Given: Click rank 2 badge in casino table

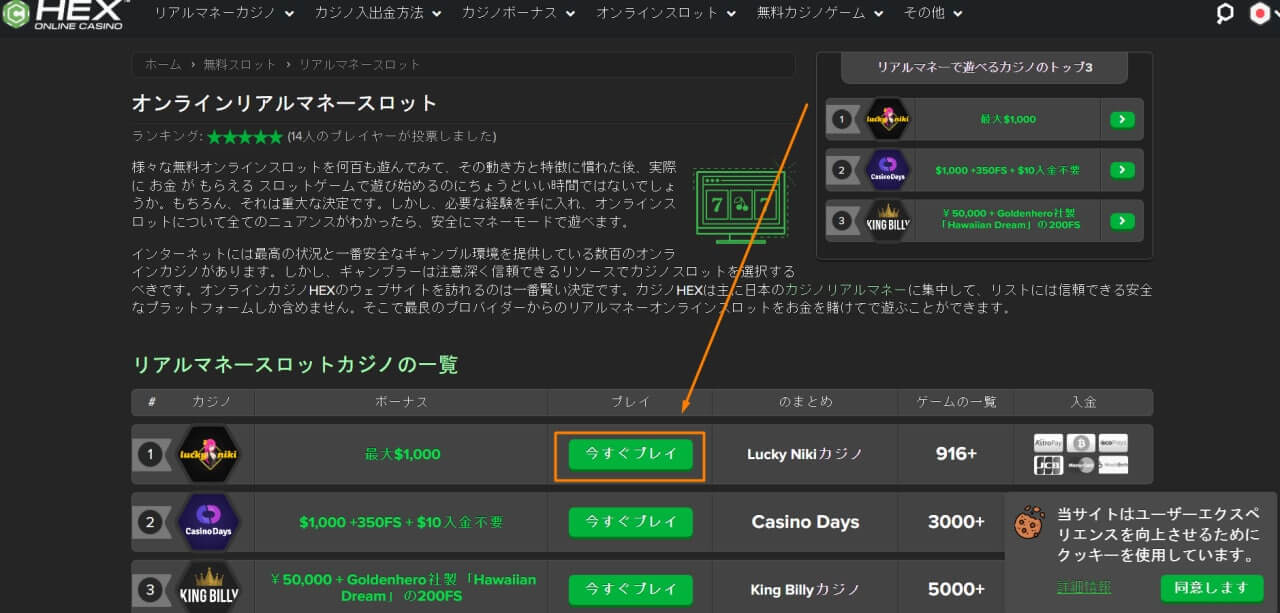Looking at the screenshot, I should 150,522.
